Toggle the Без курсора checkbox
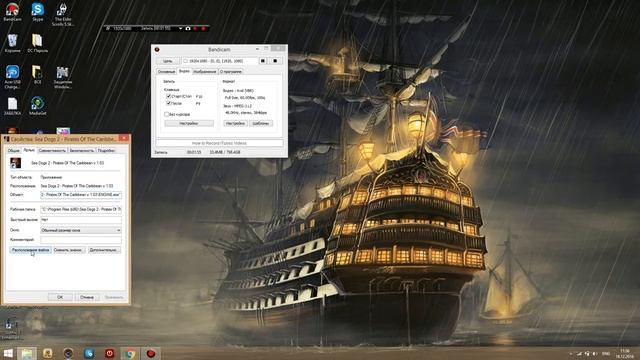The image size is (640, 360). (166, 114)
